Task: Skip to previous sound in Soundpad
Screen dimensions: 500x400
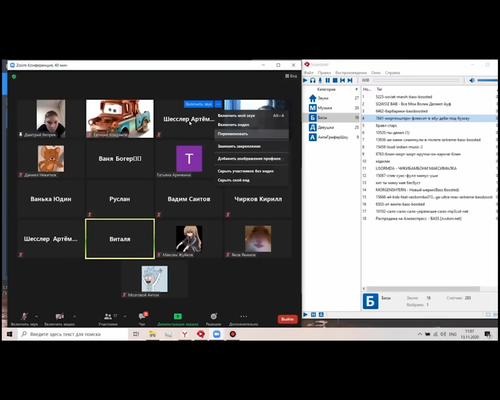Action: pos(342,80)
